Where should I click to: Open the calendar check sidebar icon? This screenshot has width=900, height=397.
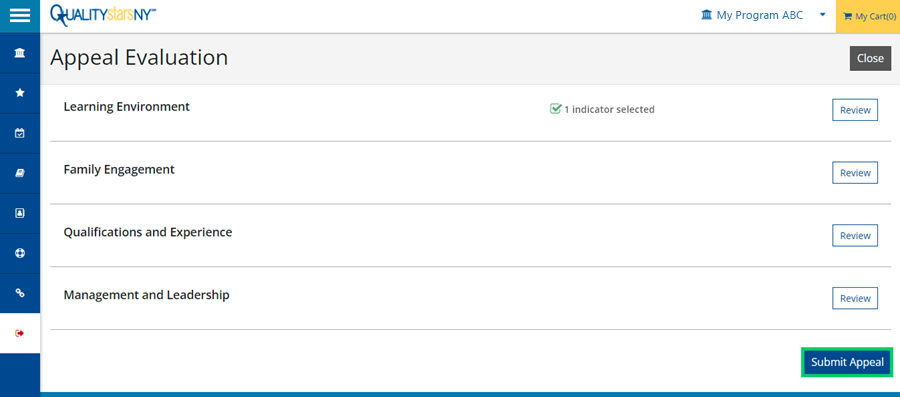pyautogui.click(x=20, y=133)
